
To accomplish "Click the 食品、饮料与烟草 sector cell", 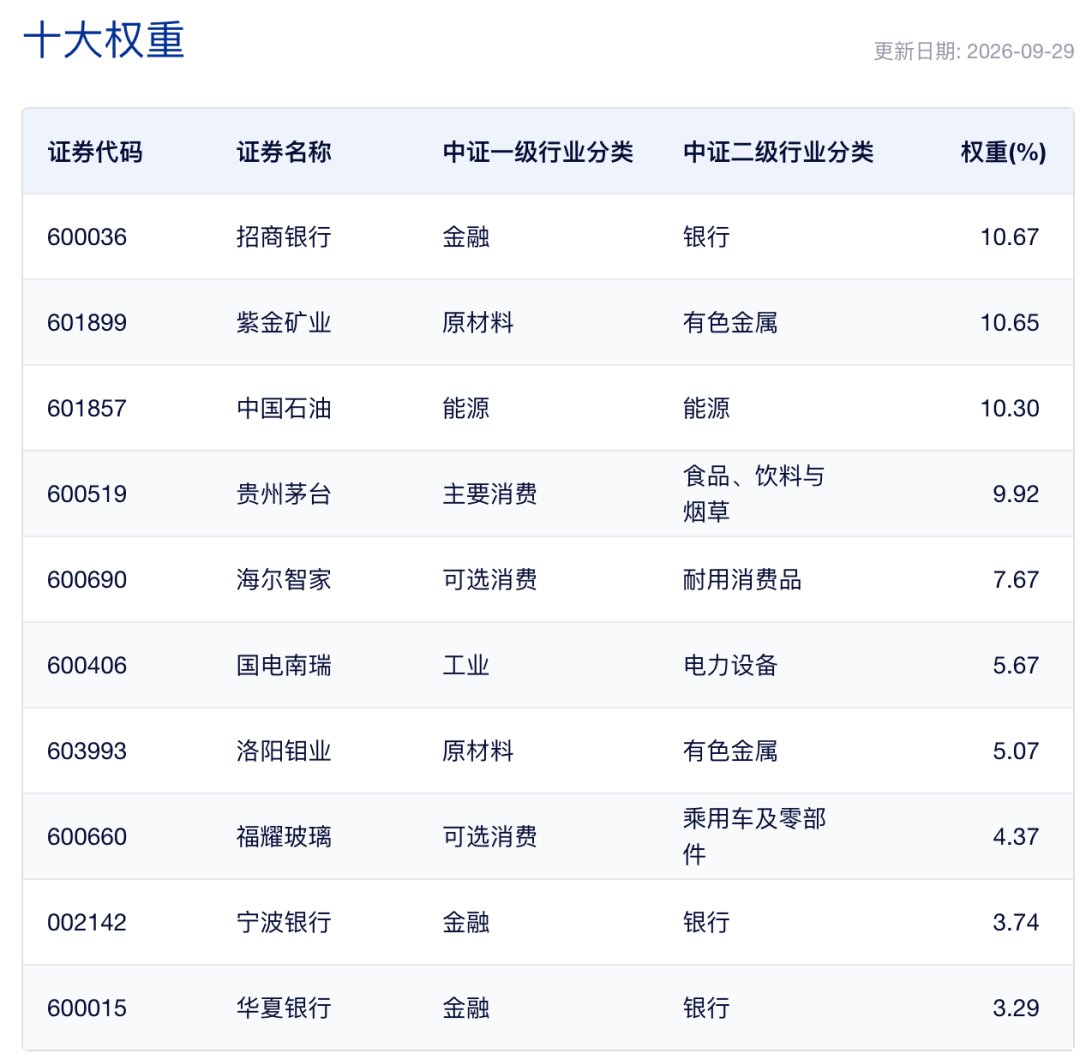I will (x=754, y=494).
